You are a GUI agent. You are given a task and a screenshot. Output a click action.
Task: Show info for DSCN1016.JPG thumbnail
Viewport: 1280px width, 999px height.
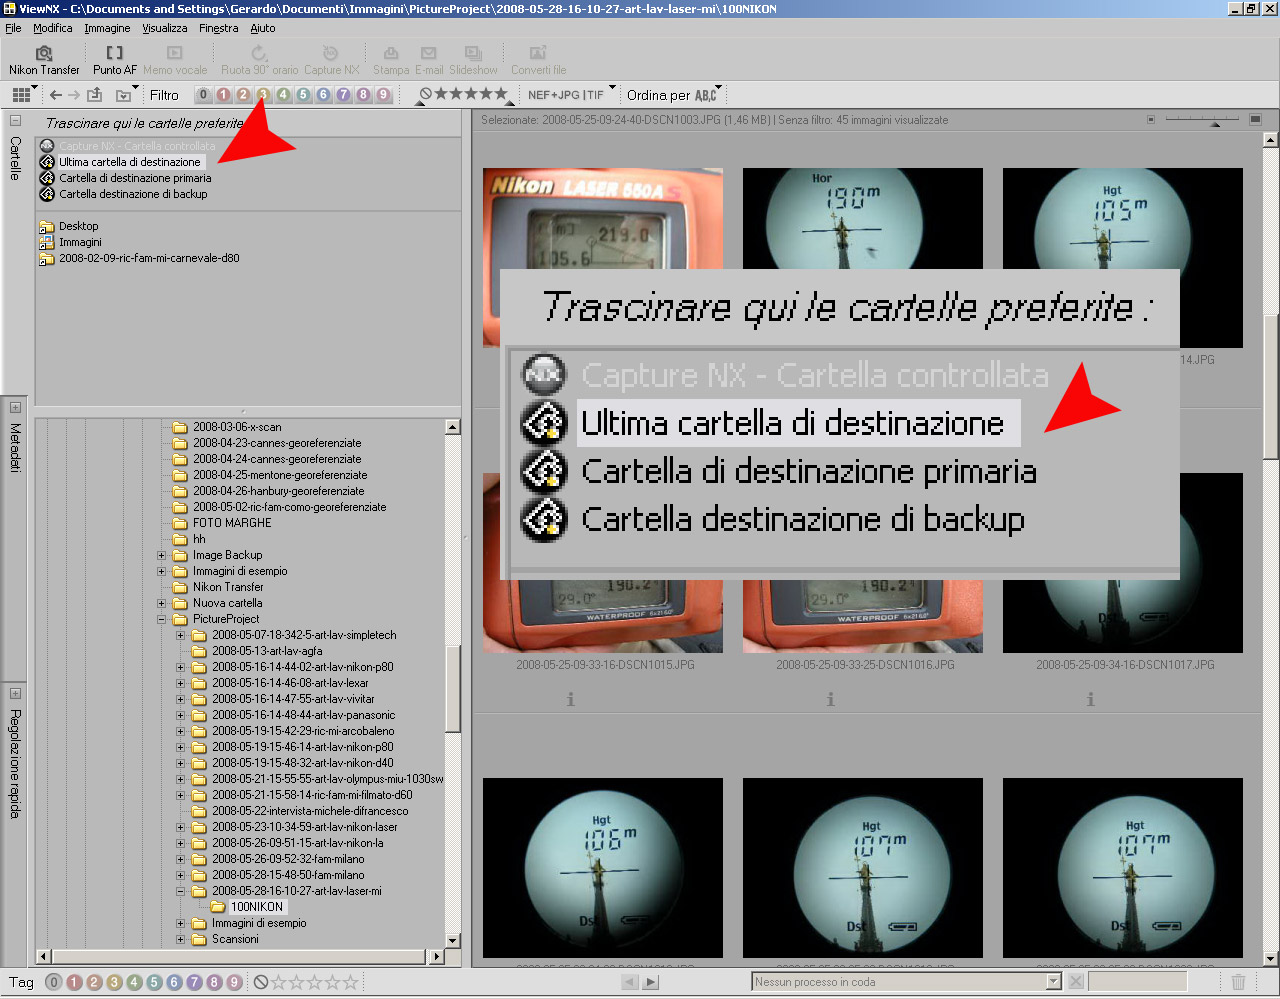(x=831, y=700)
